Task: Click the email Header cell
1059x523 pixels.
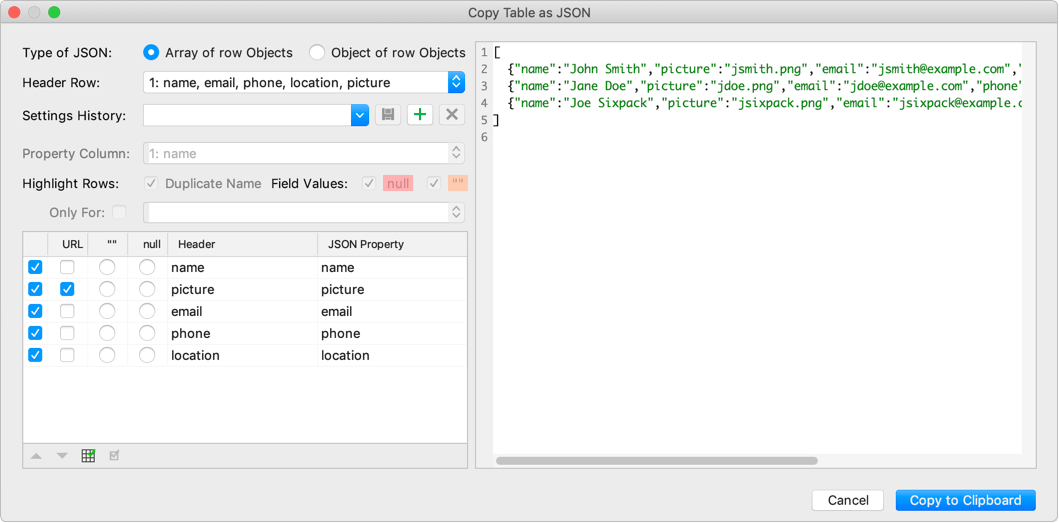Action: click(242, 312)
